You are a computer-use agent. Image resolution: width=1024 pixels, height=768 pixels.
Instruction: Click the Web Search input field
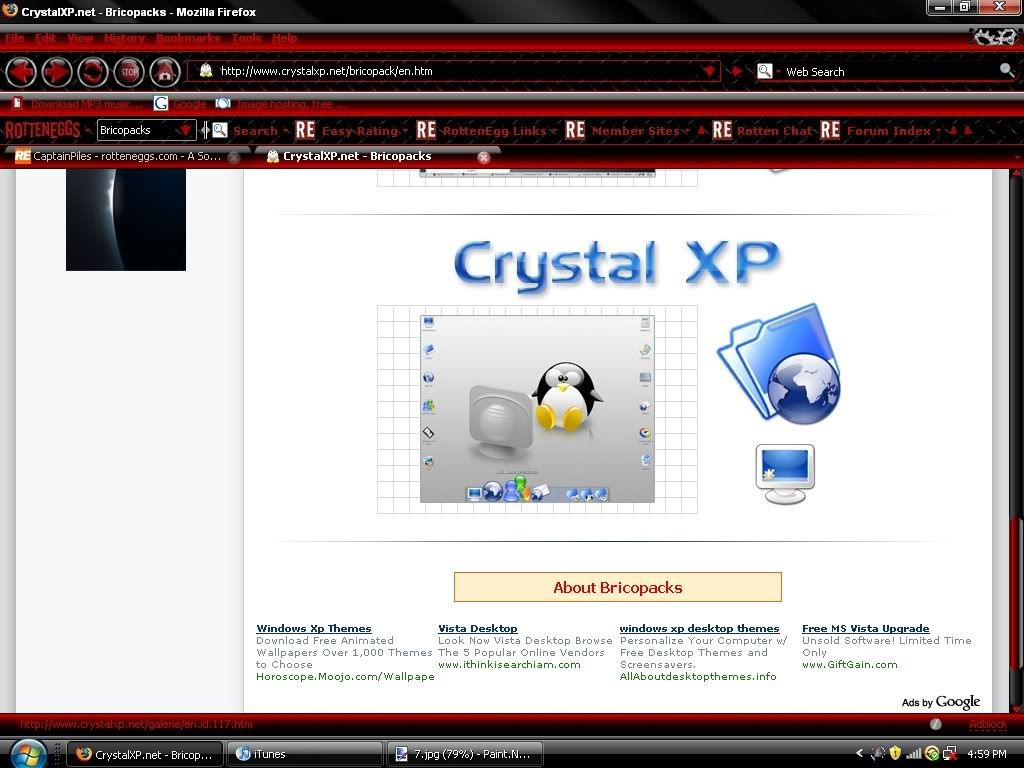tap(888, 71)
